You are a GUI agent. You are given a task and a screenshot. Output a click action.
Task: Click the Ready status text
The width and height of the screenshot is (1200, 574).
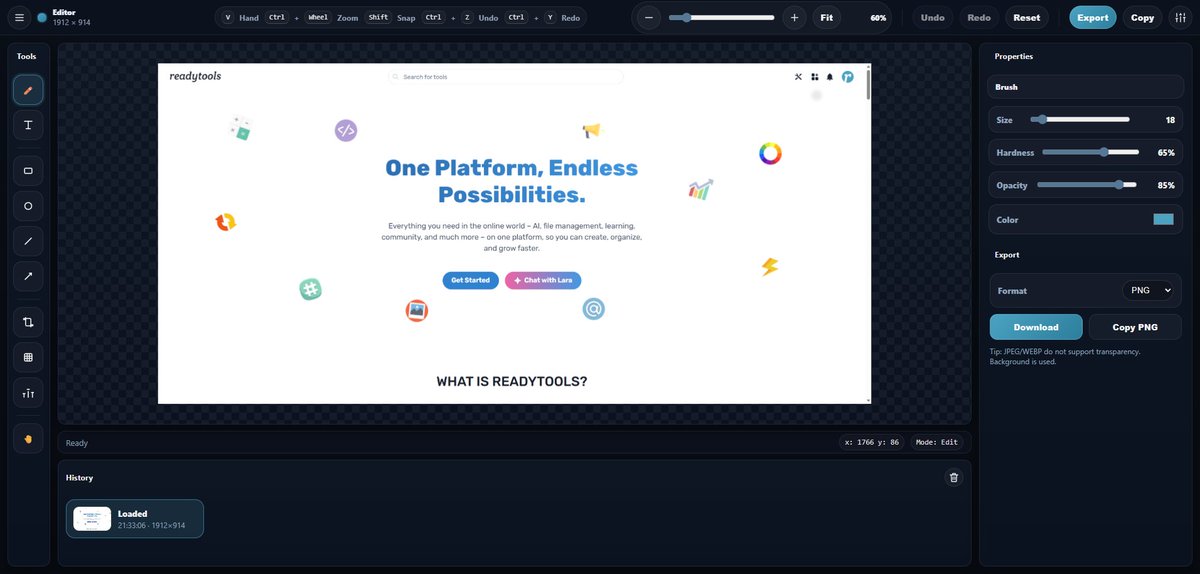point(77,443)
